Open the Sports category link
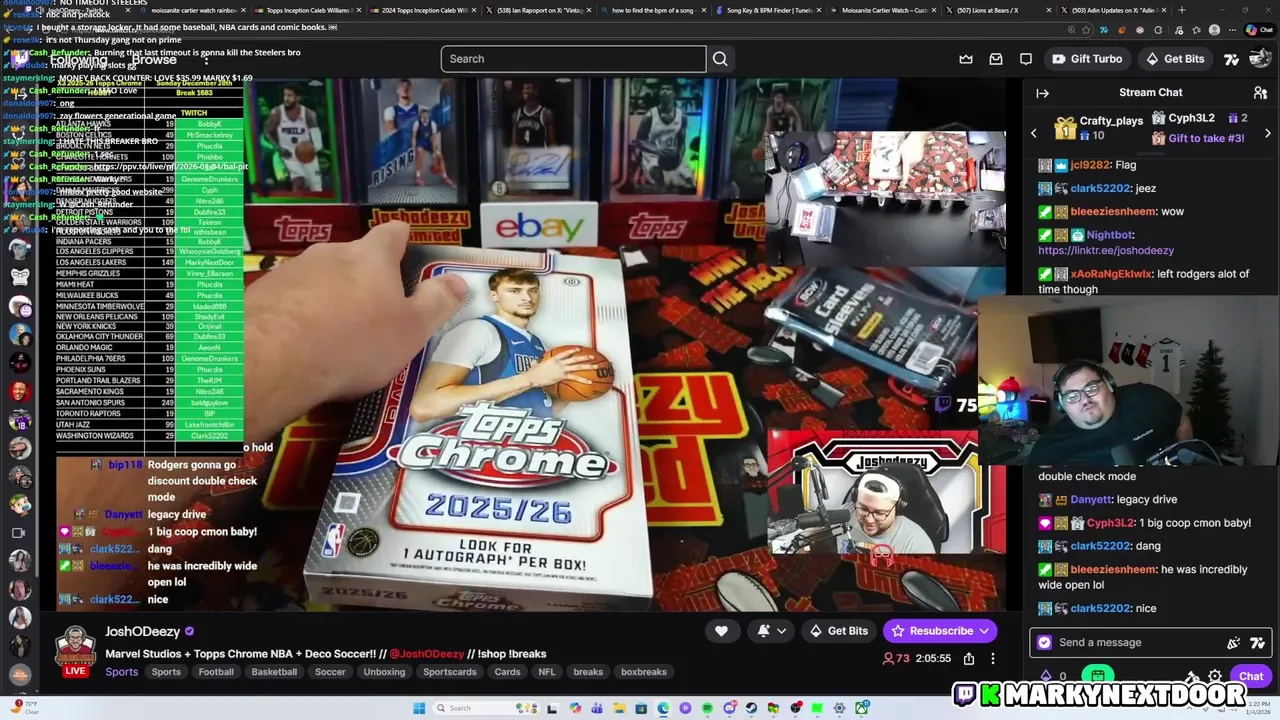The width and height of the screenshot is (1280, 720). (122, 672)
